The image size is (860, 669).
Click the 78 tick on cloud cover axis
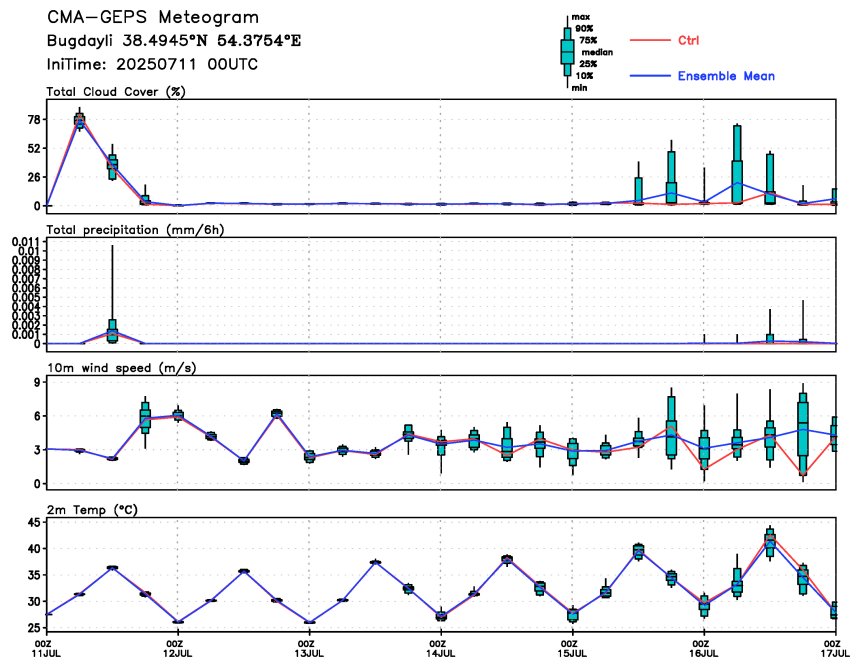(x=33, y=120)
